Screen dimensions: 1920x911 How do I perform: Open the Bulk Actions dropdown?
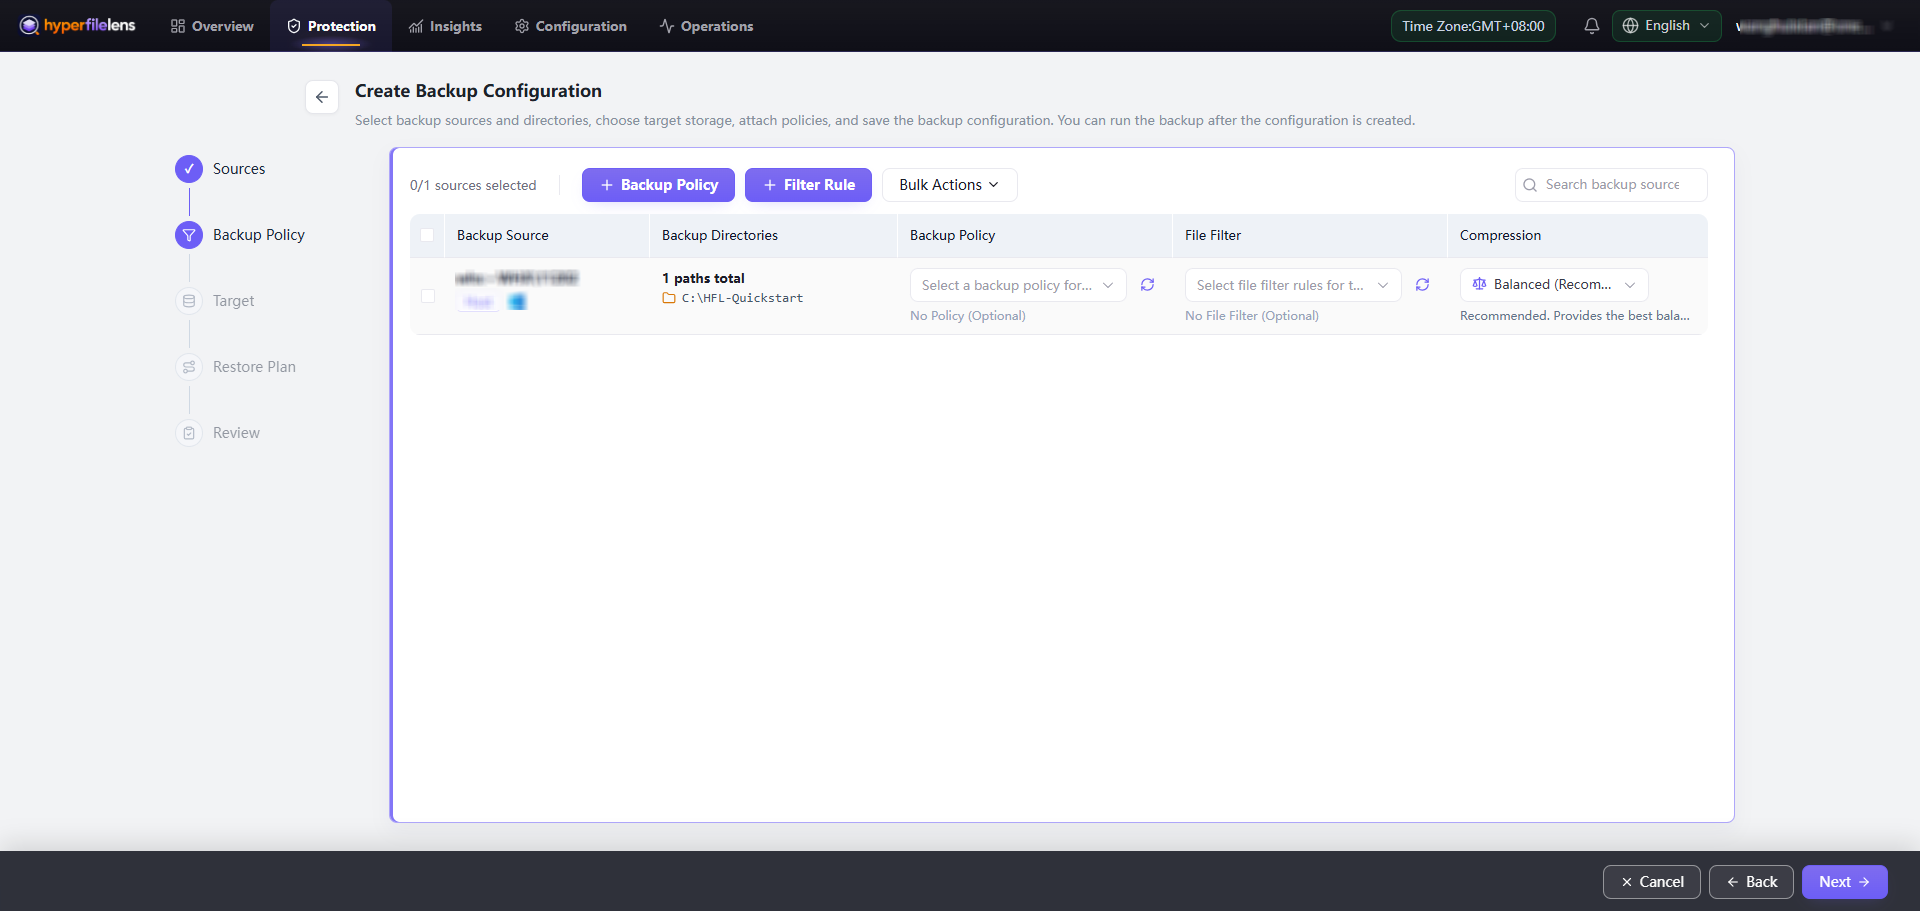point(949,185)
